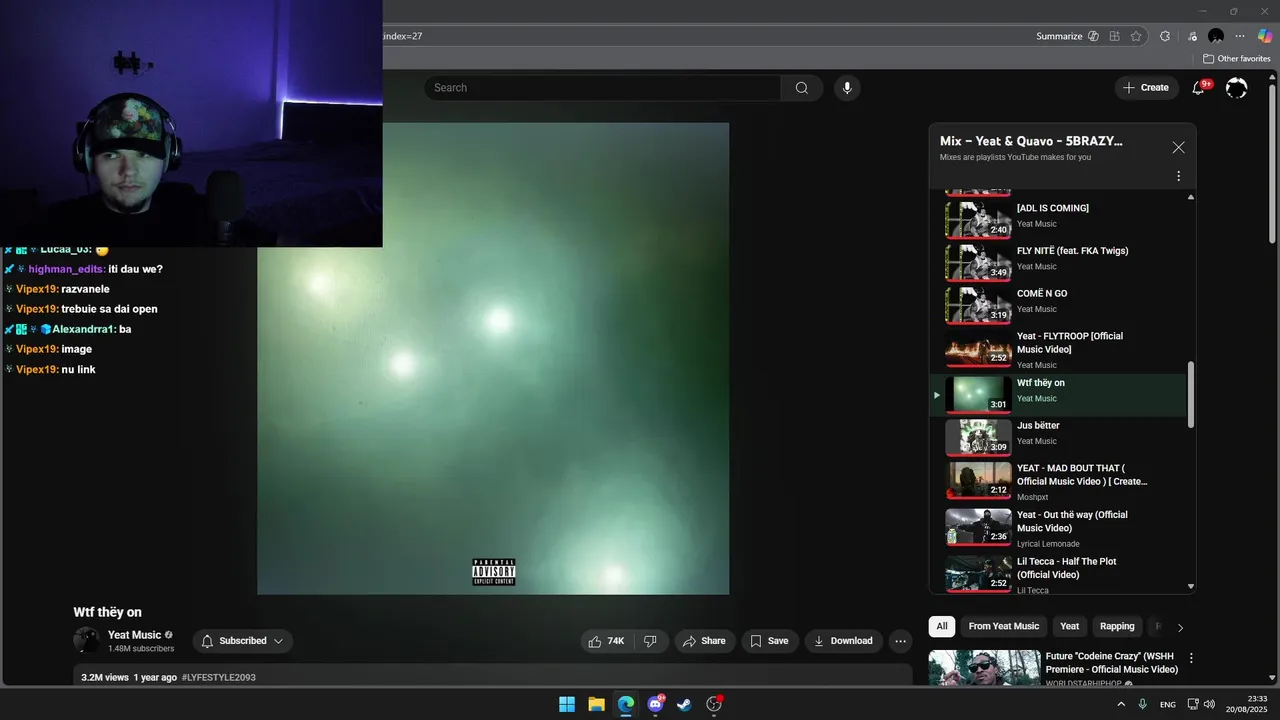Click the video player album cover
Viewport: 1280px width, 720px height.
[493, 358]
